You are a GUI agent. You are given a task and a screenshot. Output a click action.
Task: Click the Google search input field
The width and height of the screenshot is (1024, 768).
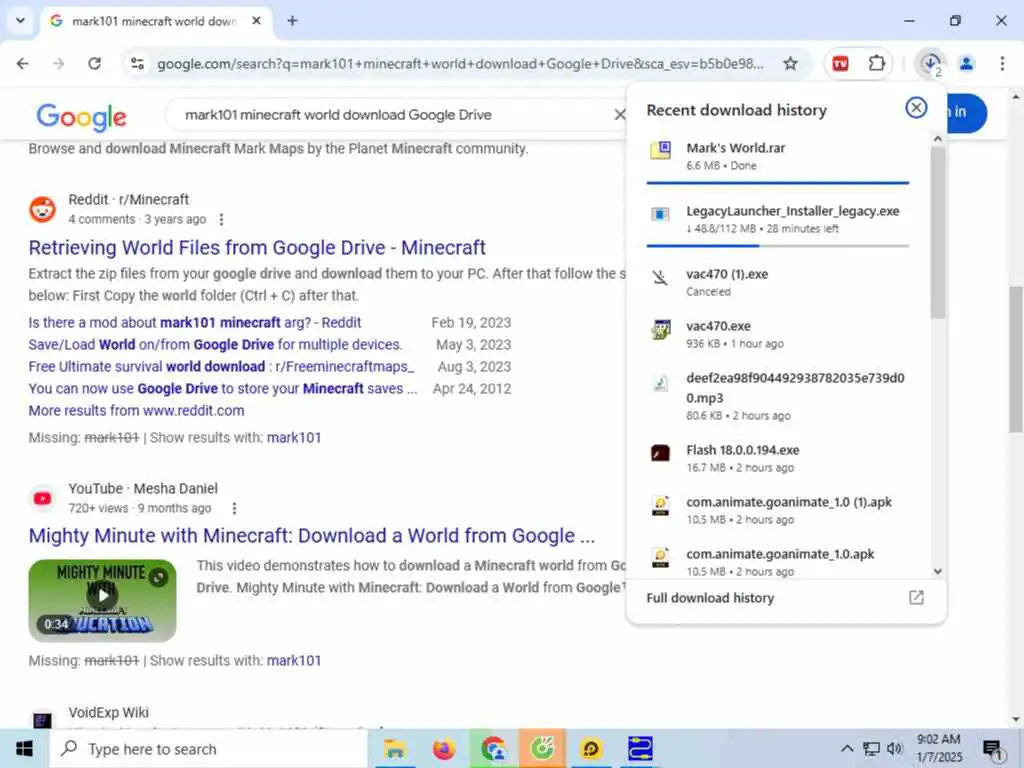coord(392,115)
